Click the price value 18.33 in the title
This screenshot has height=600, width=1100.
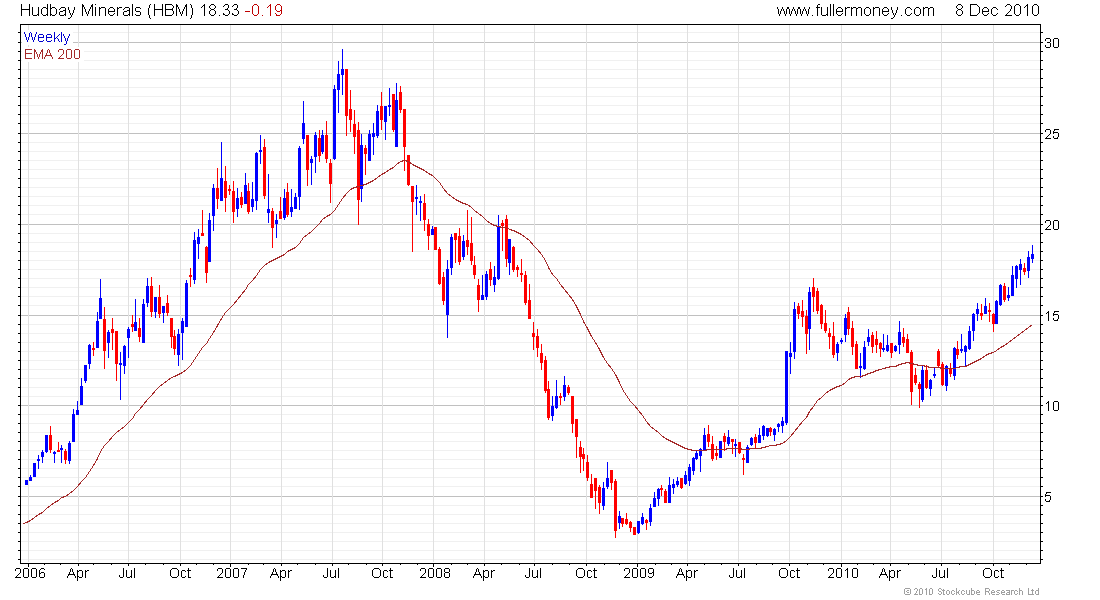tap(219, 11)
